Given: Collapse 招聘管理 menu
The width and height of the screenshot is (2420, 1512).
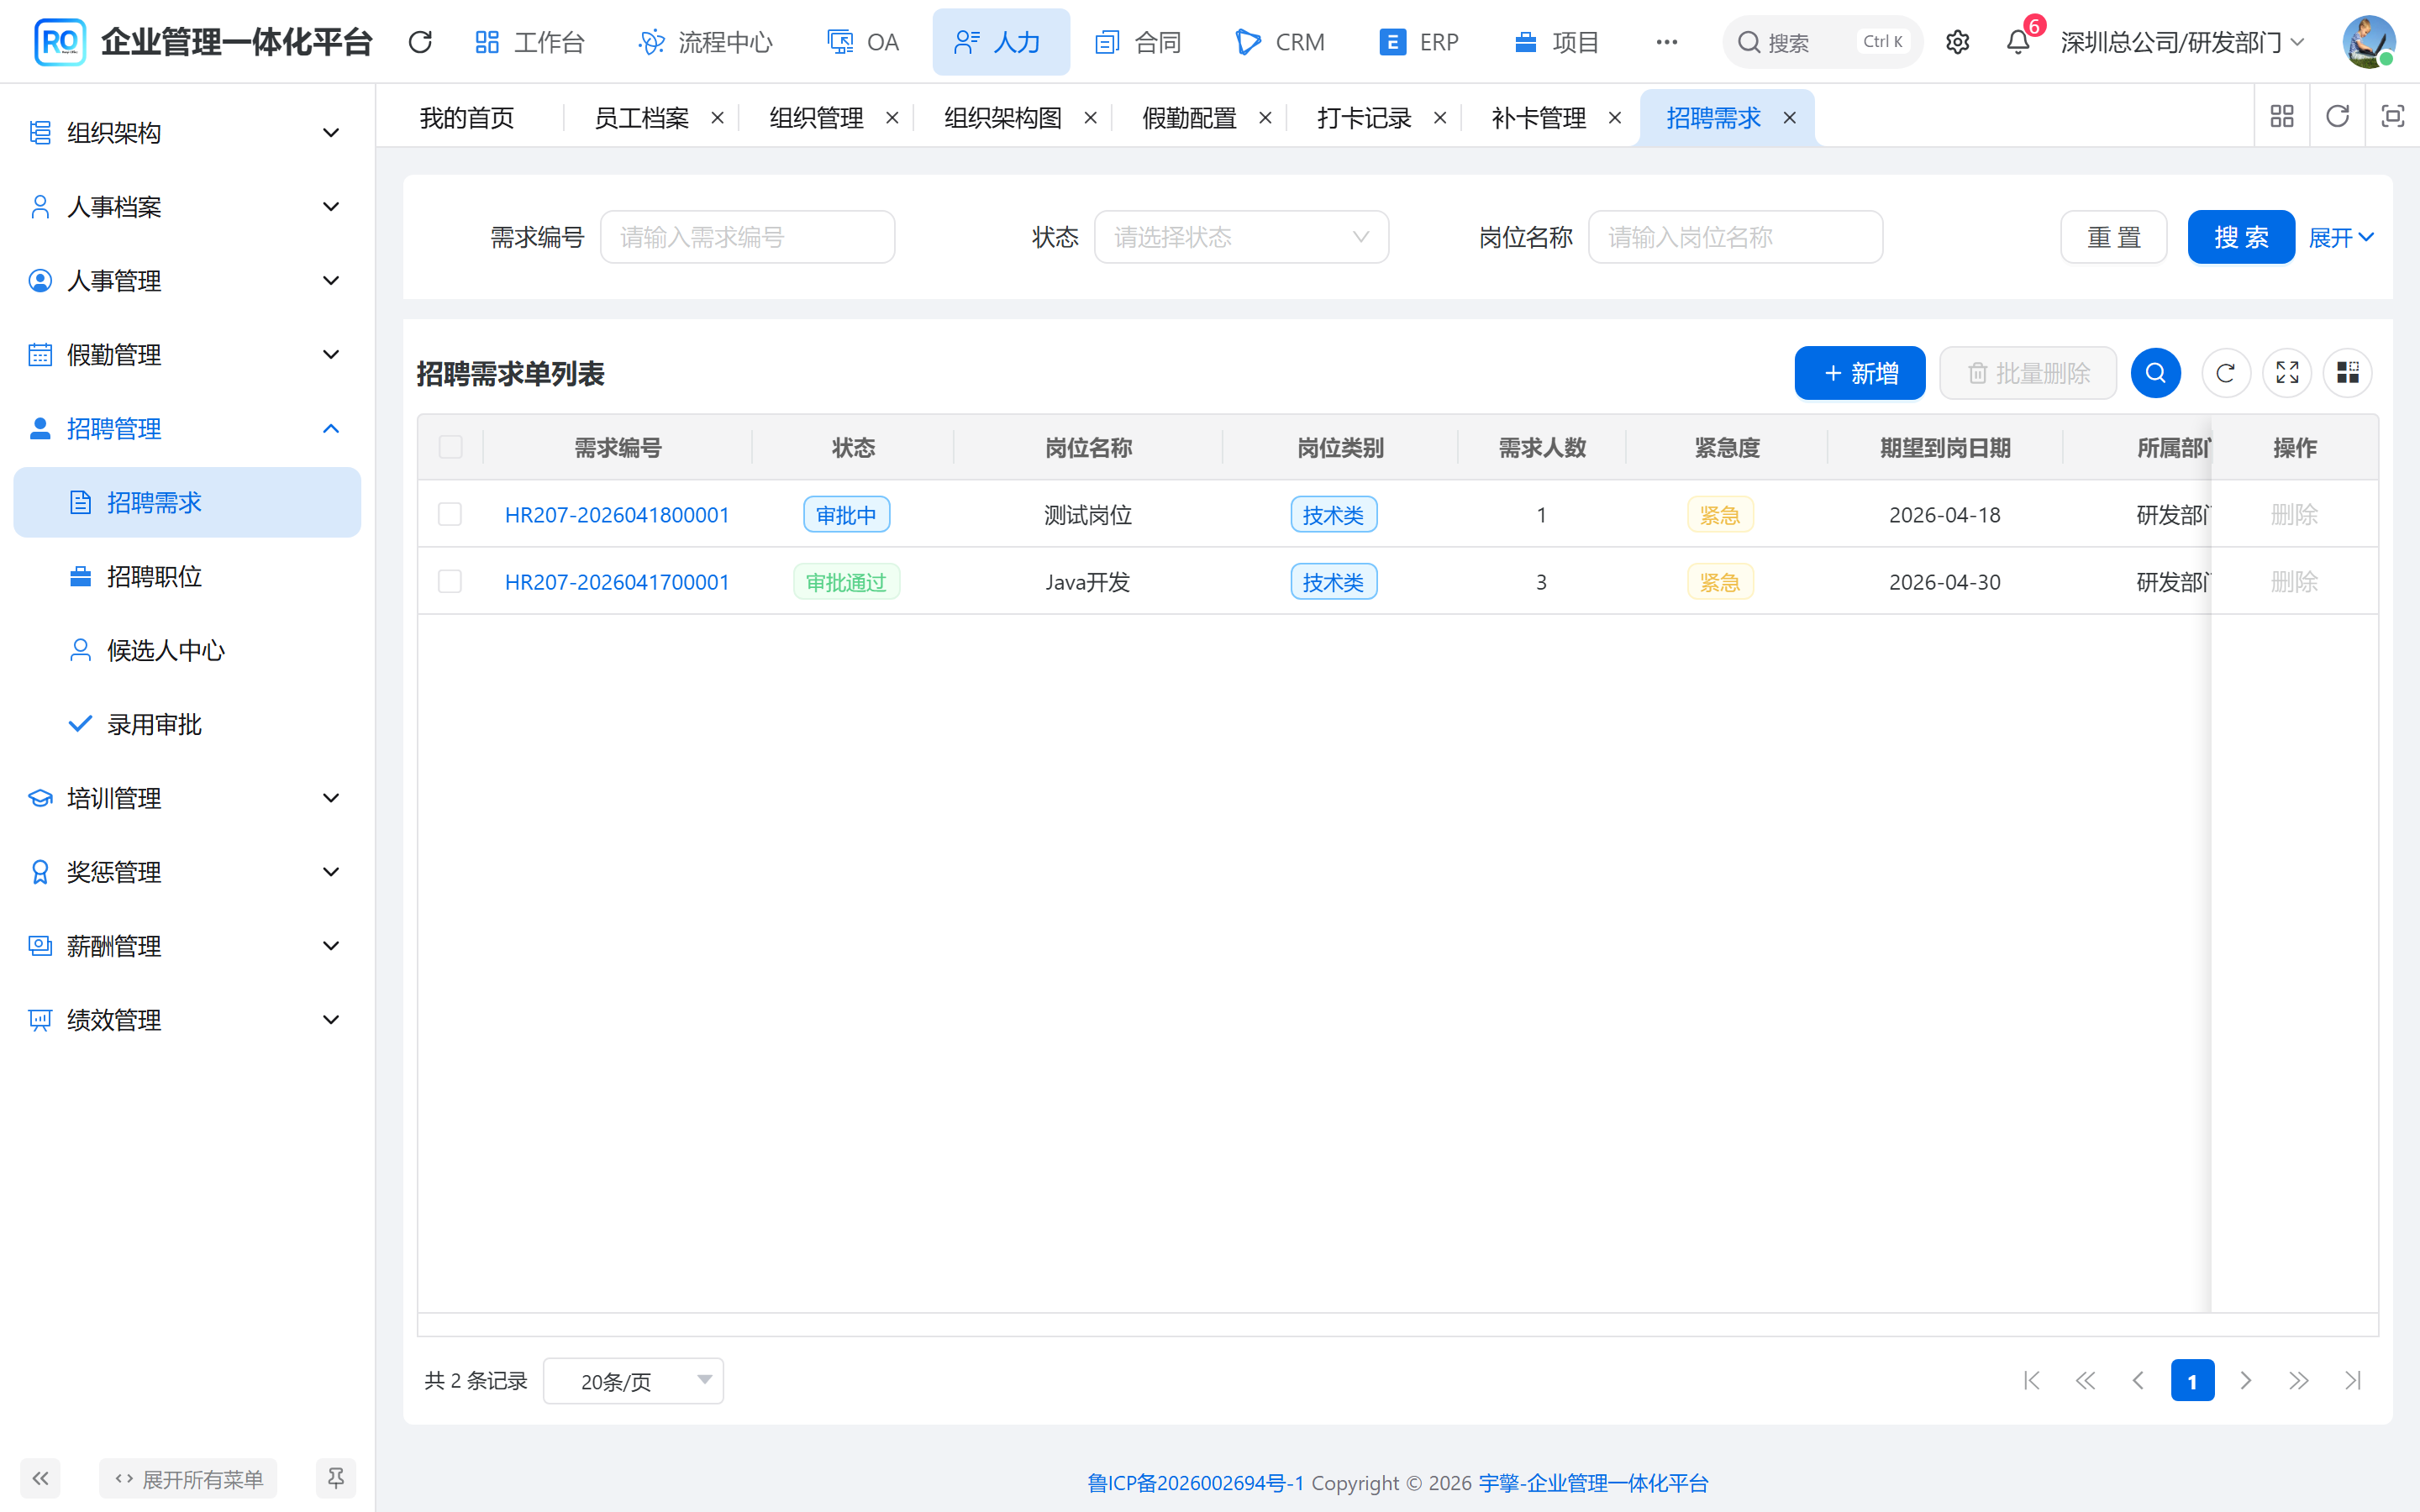Looking at the screenshot, I should (x=187, y=428).
